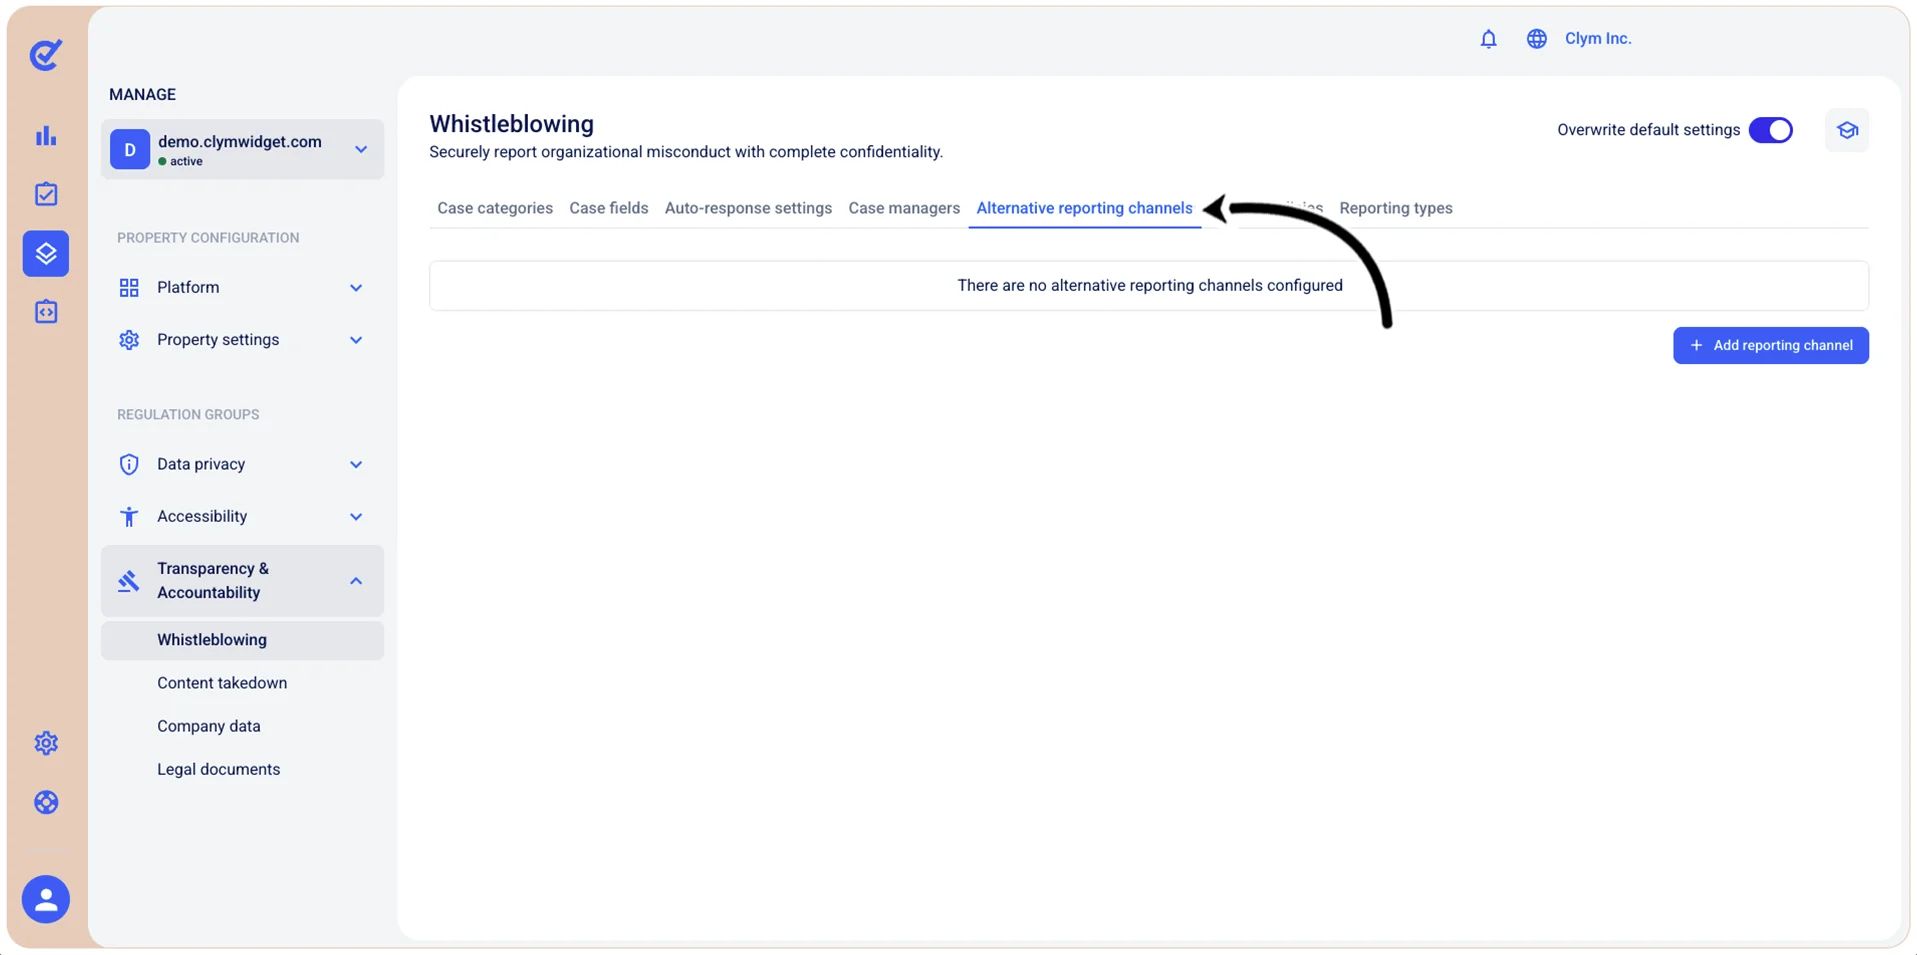Open the analytics bar chart icon

pos(46,136)
